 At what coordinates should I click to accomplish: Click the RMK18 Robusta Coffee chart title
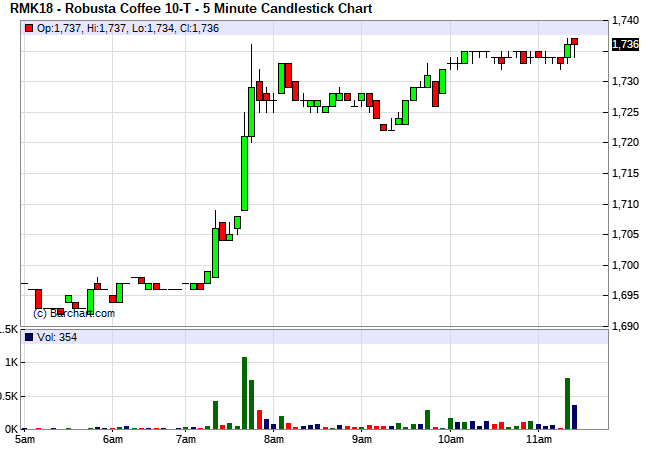point(191,9)
